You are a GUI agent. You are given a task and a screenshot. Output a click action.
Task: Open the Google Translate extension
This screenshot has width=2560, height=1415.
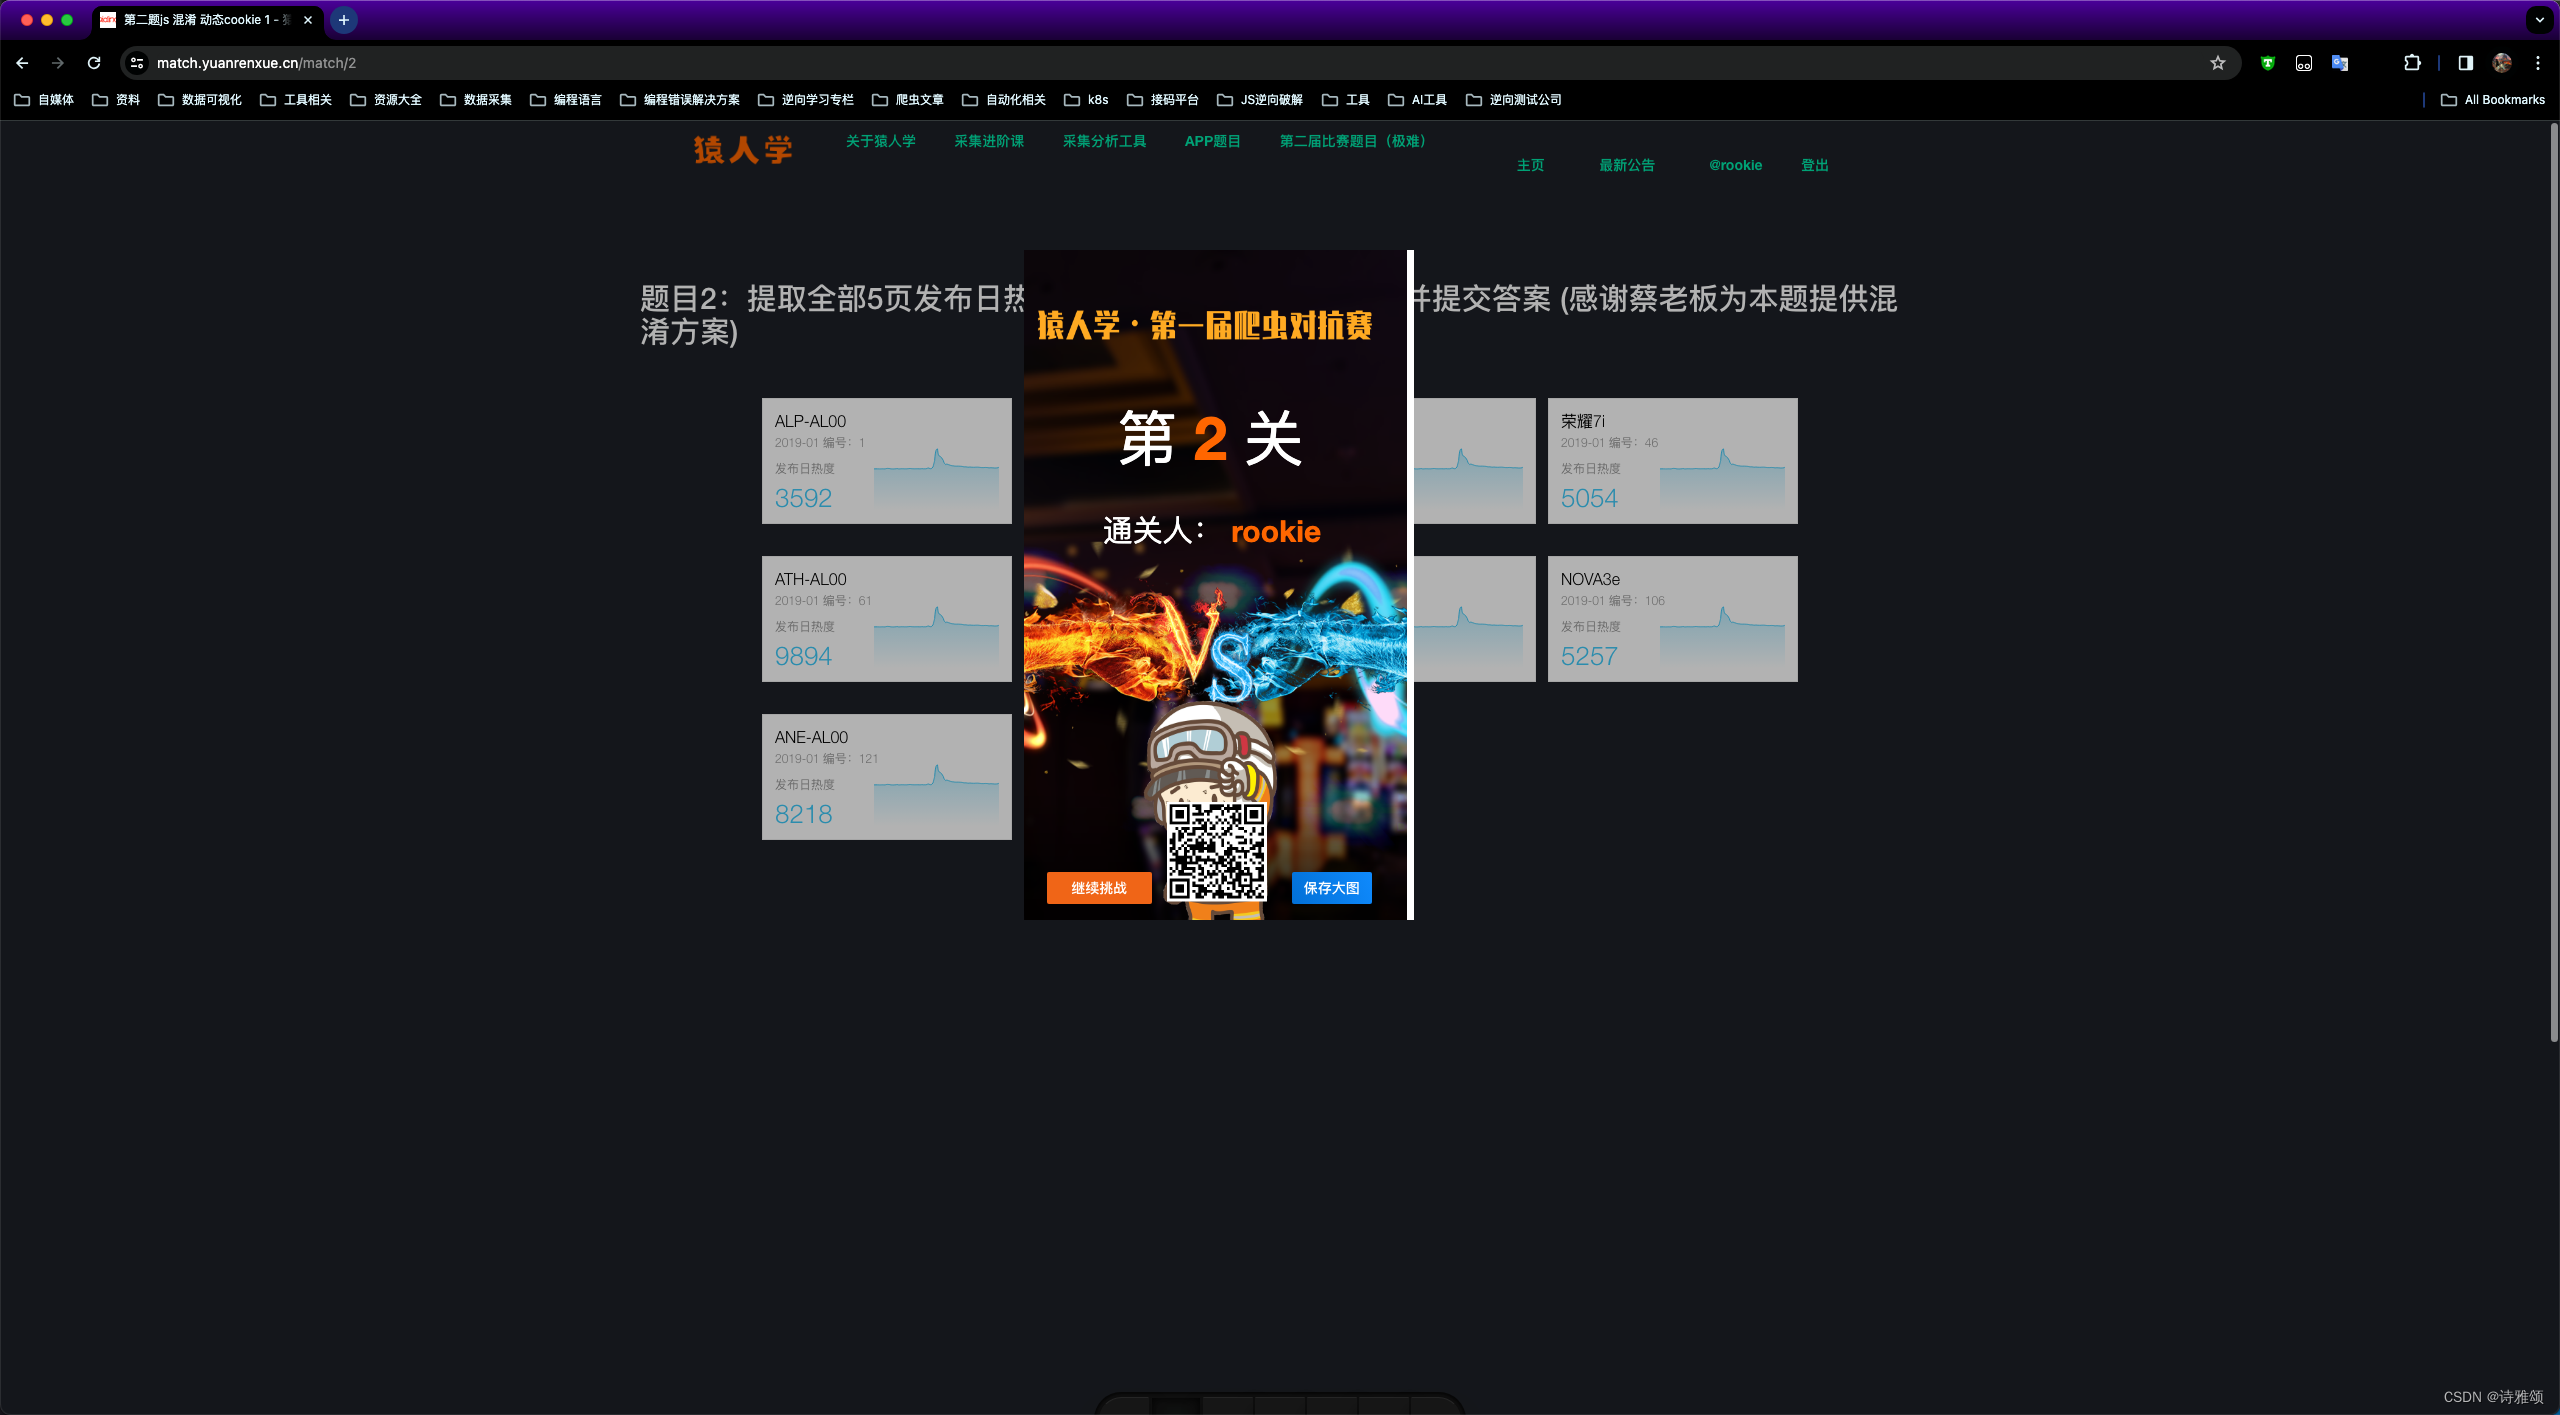[x=2340, y=62]
